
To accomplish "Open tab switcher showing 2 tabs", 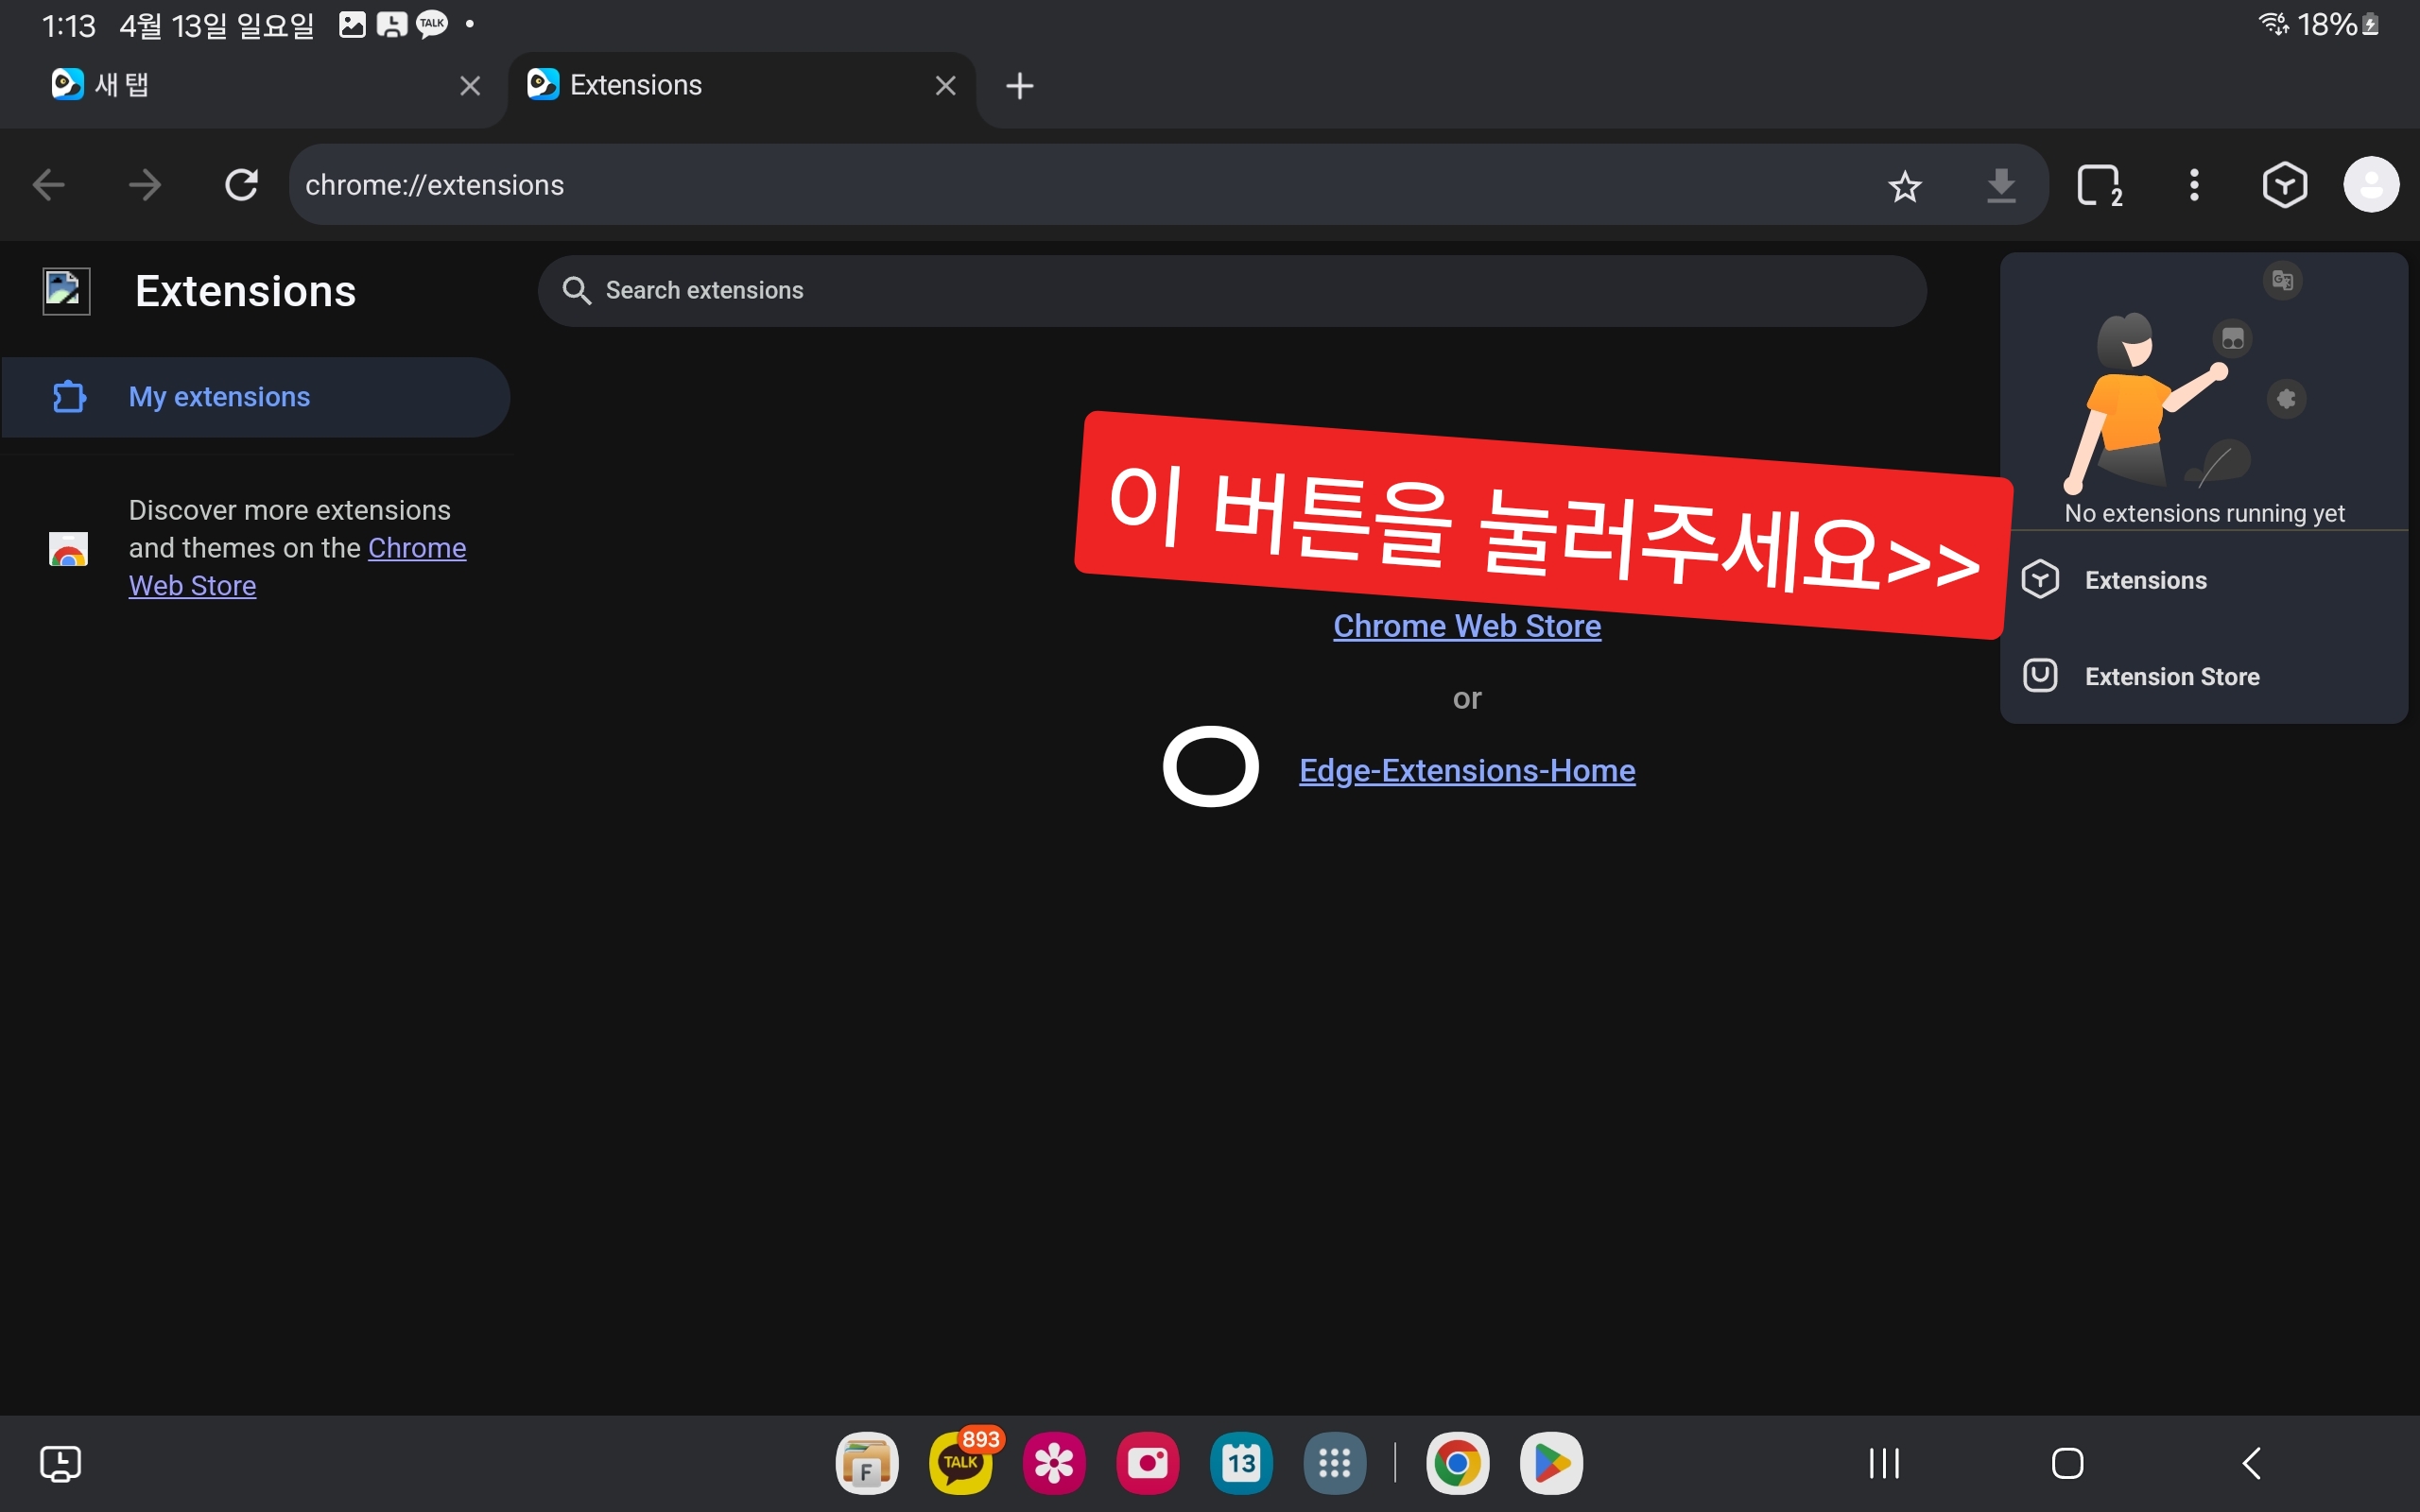I will pyautogui.click(x=2098, y=186).
